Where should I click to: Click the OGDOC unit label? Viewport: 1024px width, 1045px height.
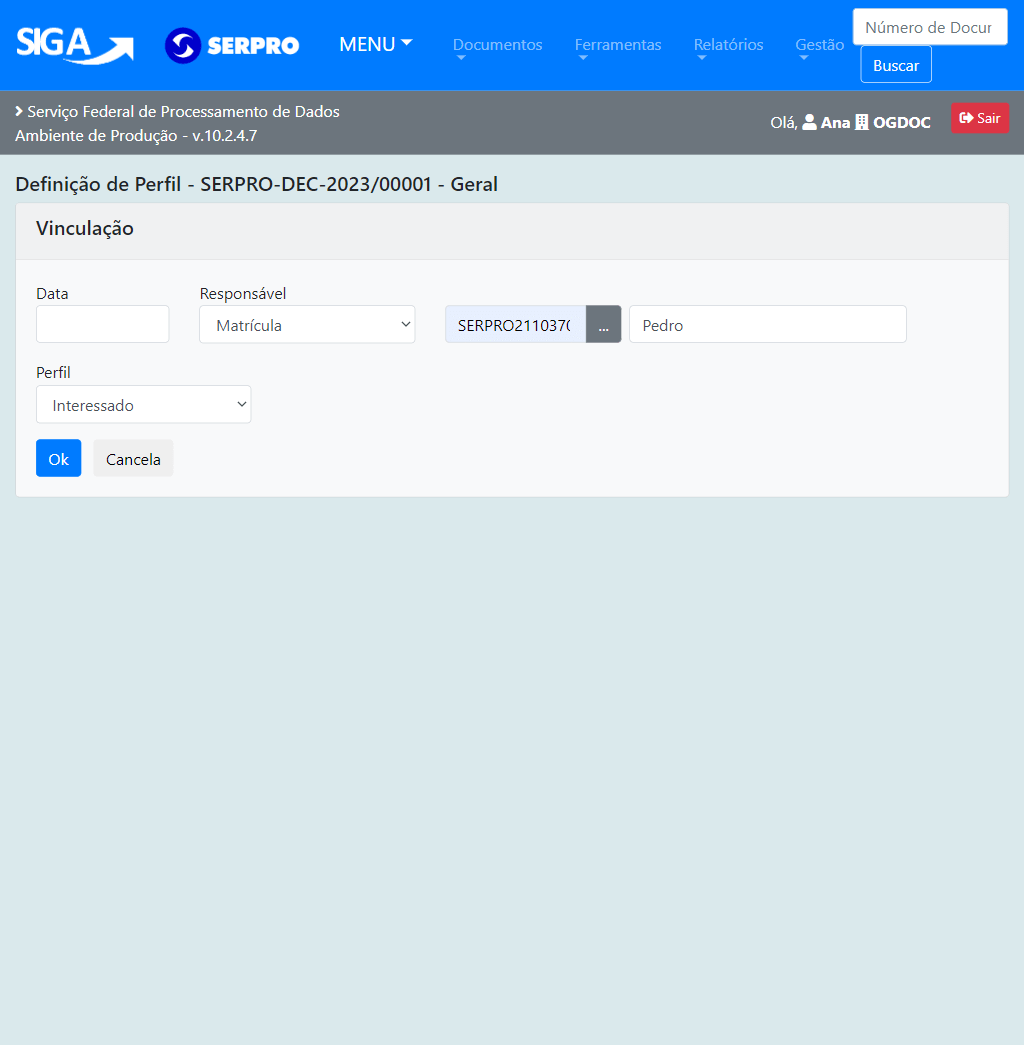pyautogui.click(x=902, y=123)
